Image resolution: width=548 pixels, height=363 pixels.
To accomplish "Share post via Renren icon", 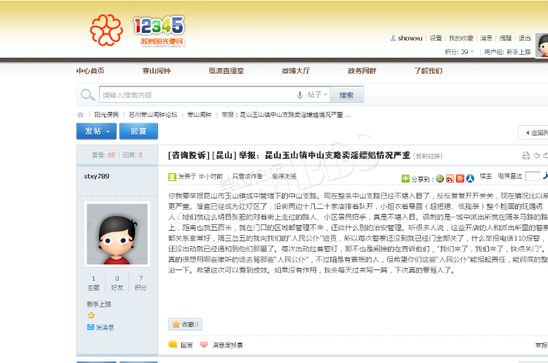I will tap(470, 179).
